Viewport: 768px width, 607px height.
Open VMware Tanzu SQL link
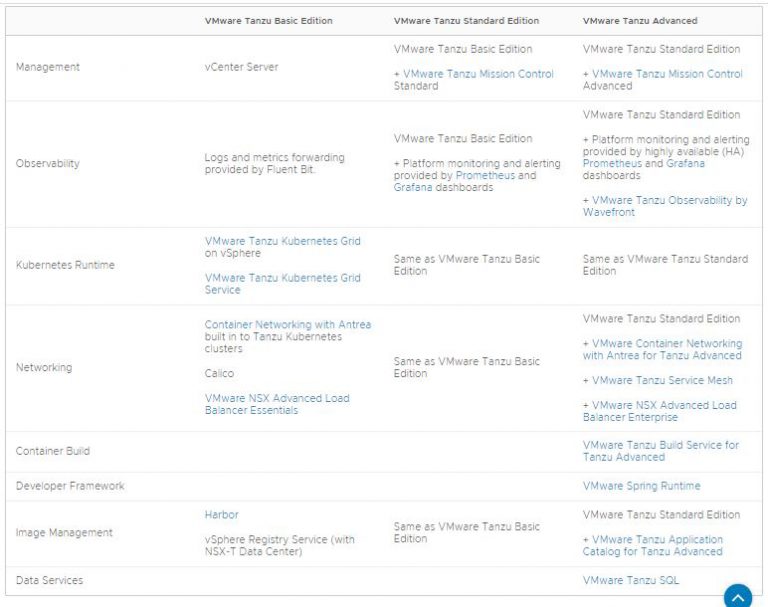(631, 580)
